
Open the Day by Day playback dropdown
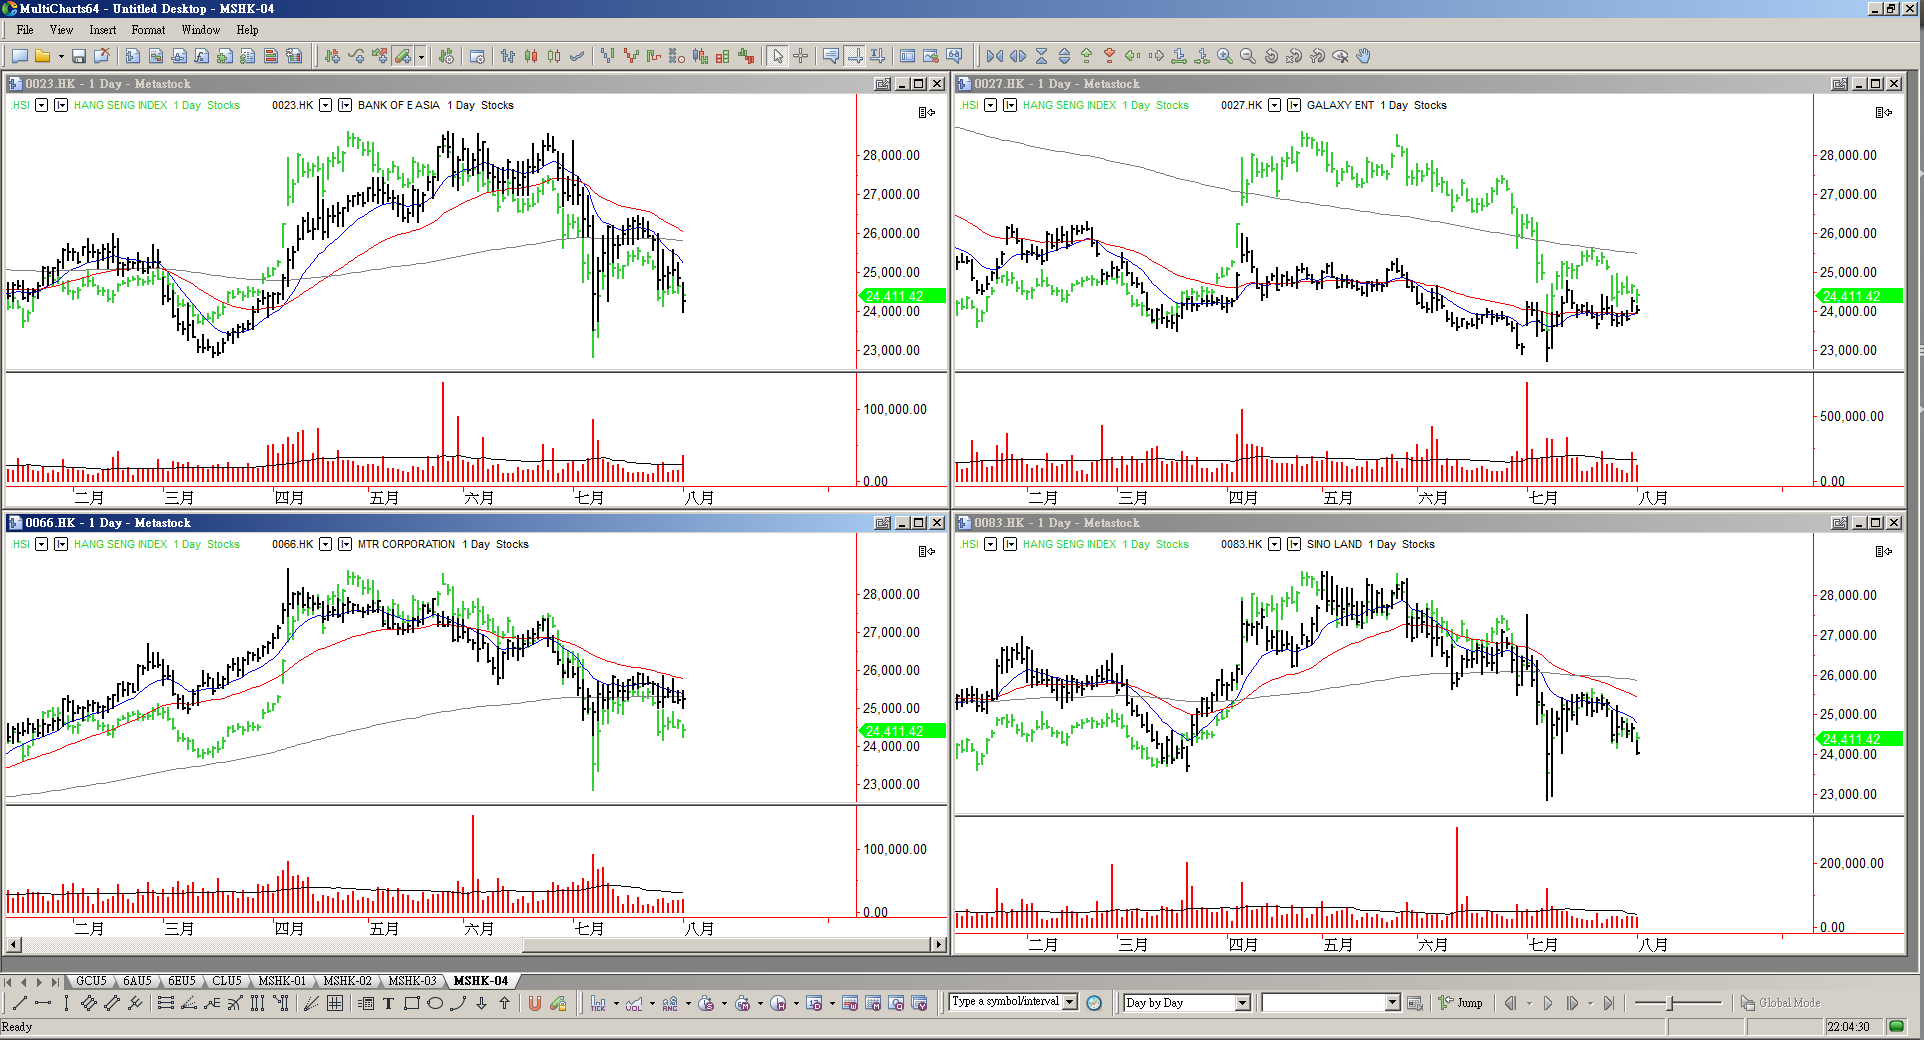(1243, 1003)
